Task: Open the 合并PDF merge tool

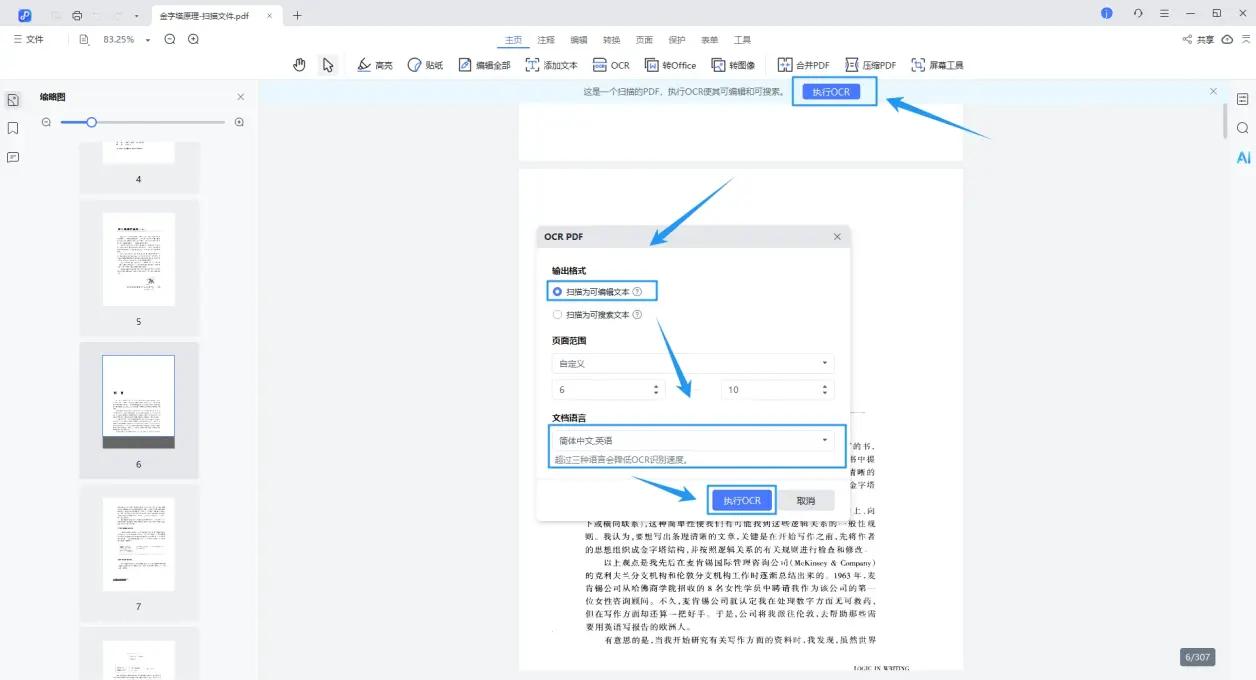Action: coord(803,65)
